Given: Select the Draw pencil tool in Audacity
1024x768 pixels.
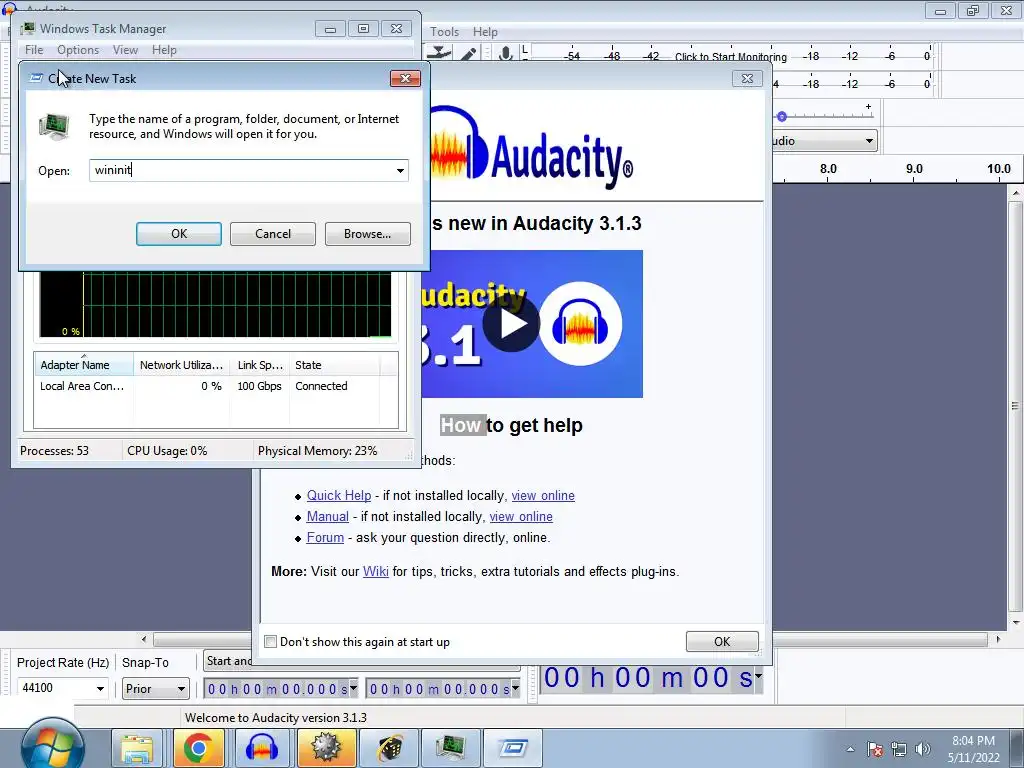Looking at the screenshot, I should (468, 54).
